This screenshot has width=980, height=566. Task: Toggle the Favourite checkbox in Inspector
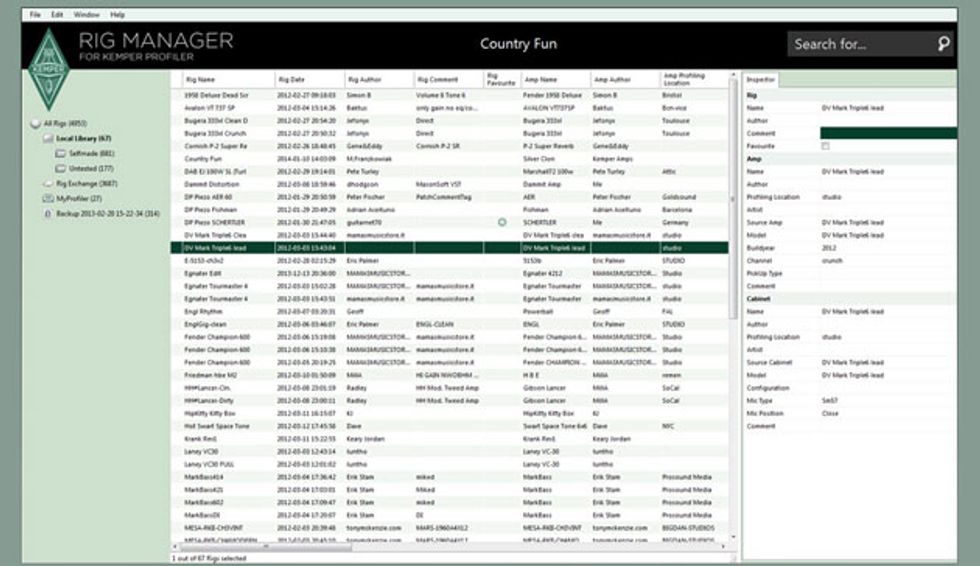click(x=825, y=146)
